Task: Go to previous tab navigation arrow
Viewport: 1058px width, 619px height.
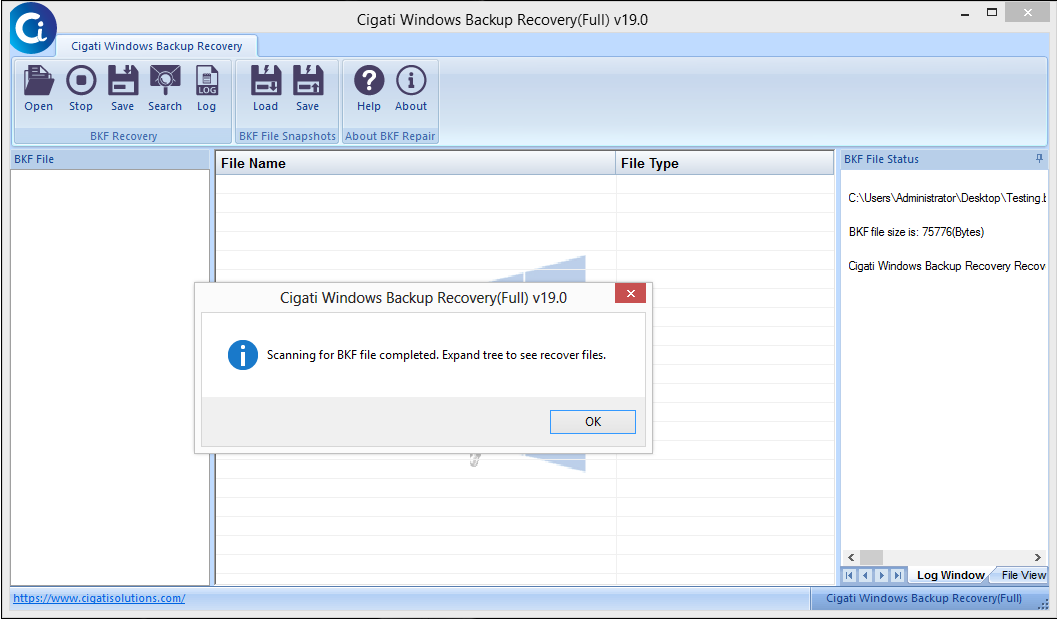Action: click(866, 575)
